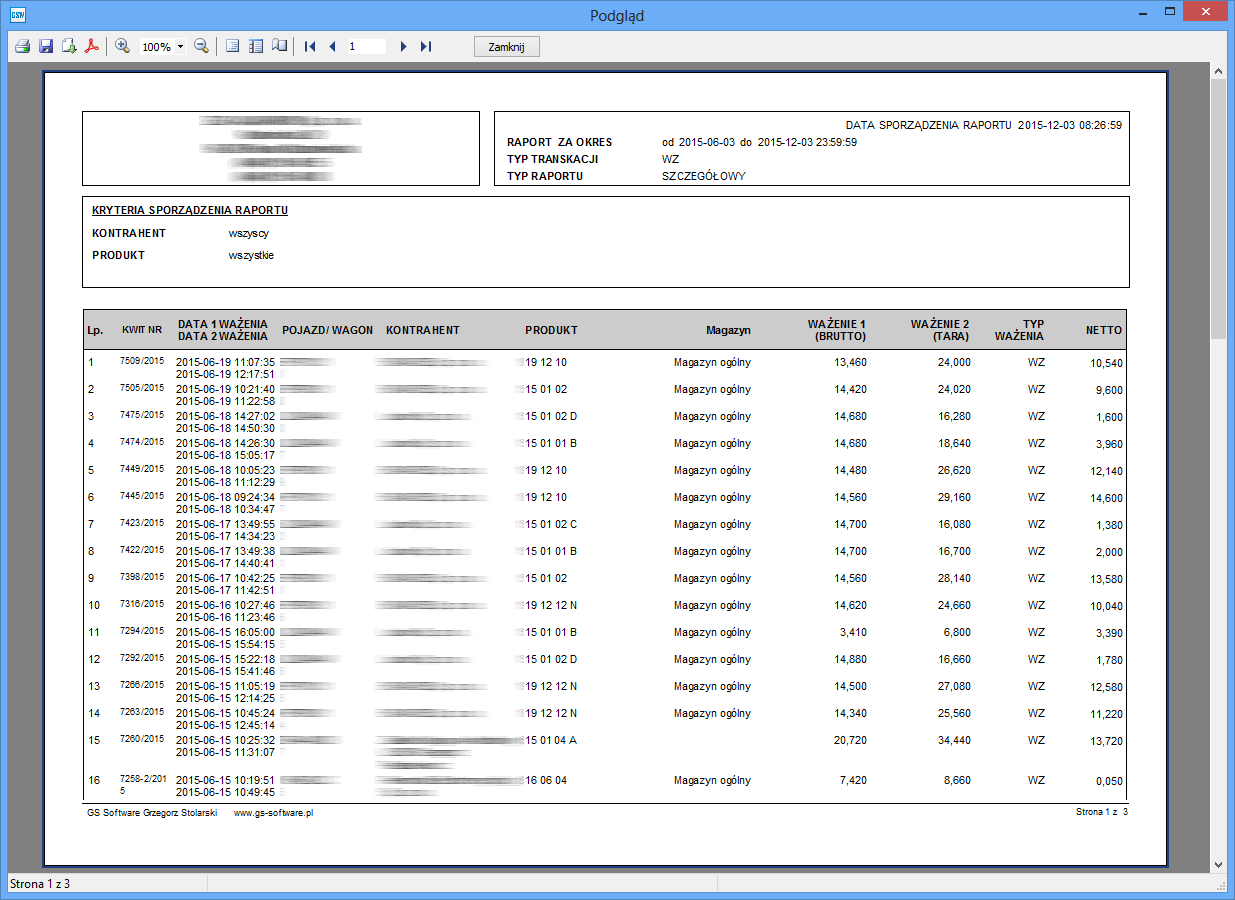Open the 100% zoom level dropdown
Image resolution: width=1235 pixels, height=900 pixels.
180,47
